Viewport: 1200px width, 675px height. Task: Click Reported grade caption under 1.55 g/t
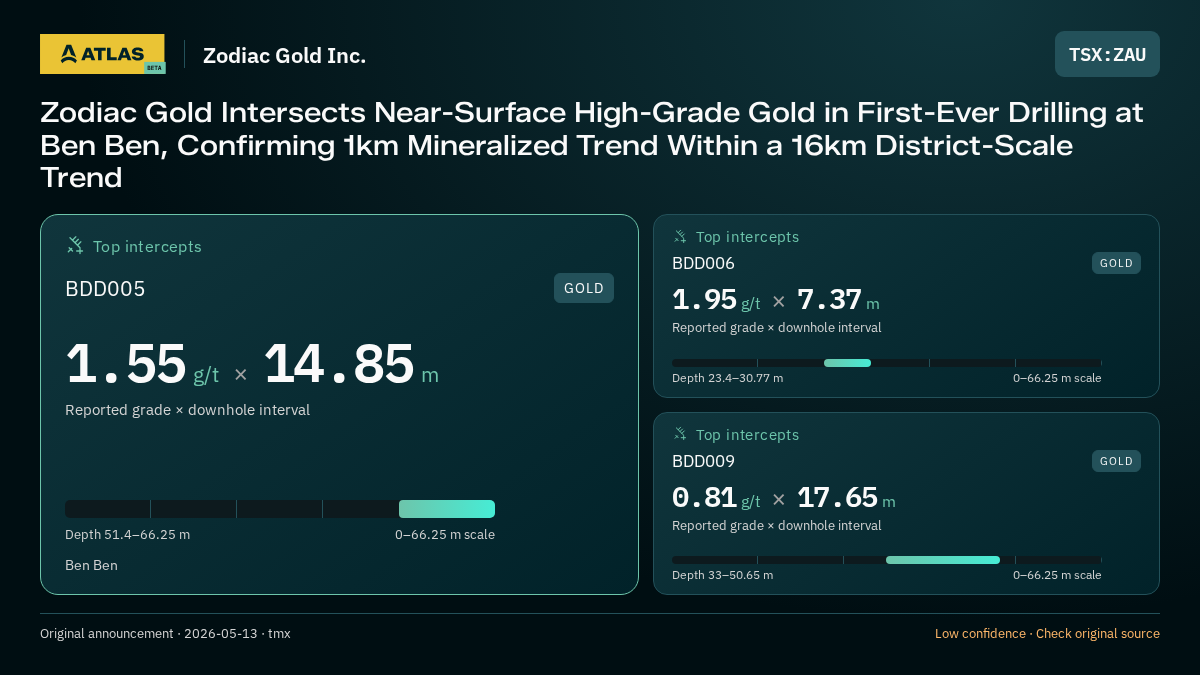coord(187,410)
